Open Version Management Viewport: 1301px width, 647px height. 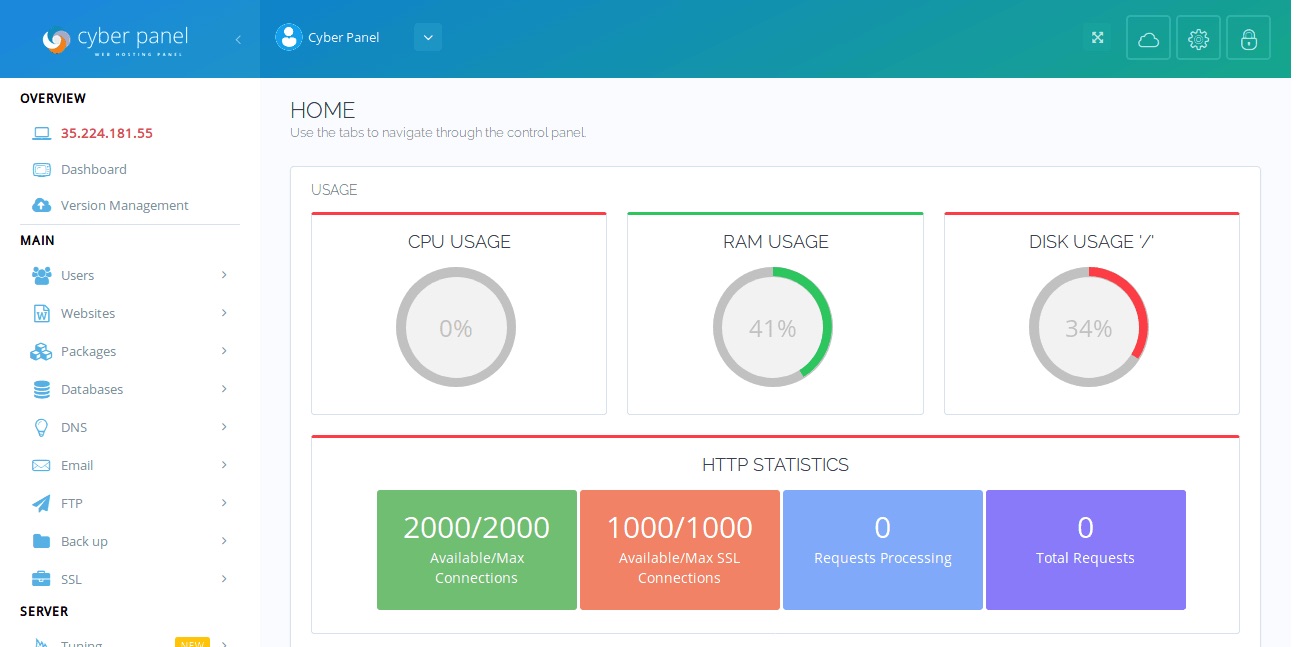pos(124,205)
